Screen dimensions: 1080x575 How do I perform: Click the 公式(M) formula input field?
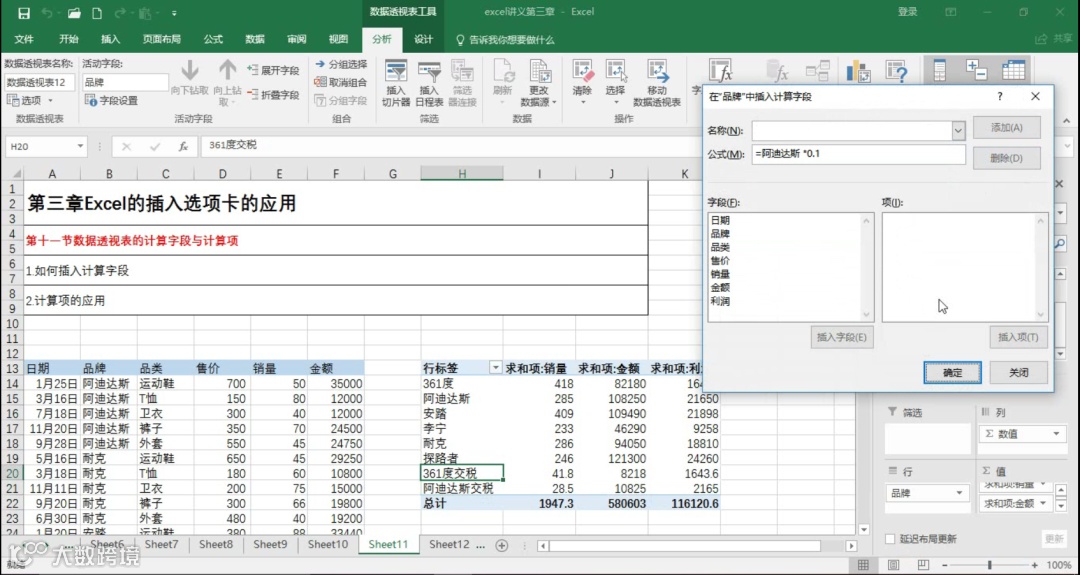[859, 155]
